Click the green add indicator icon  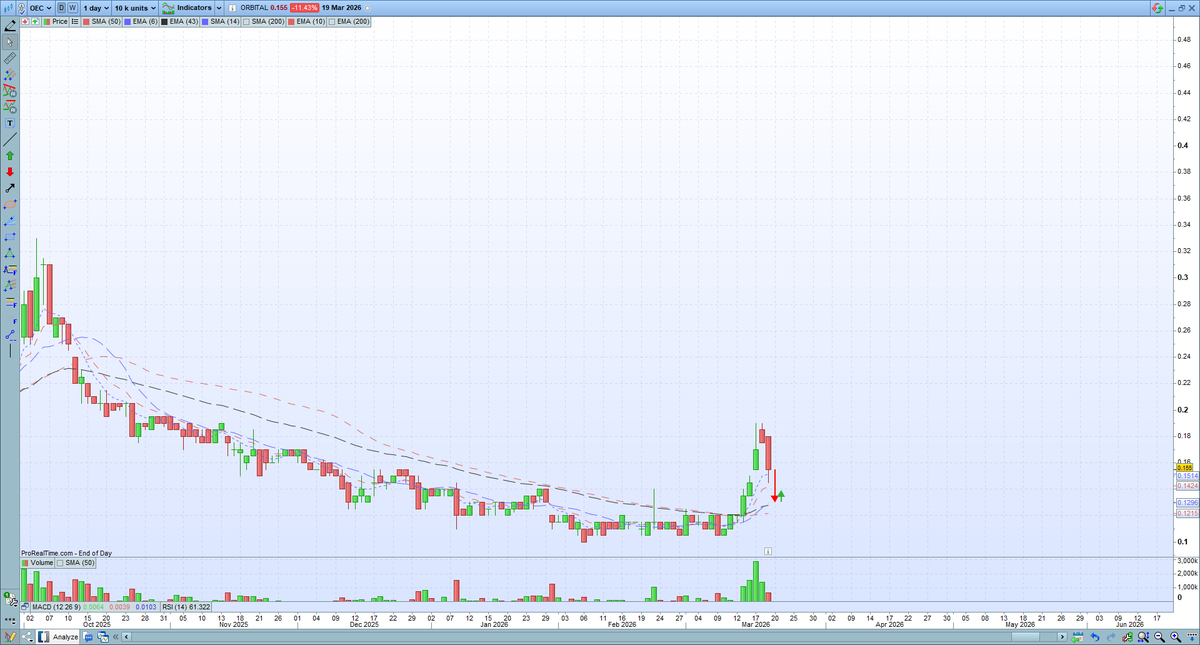(x=35, y=22)
